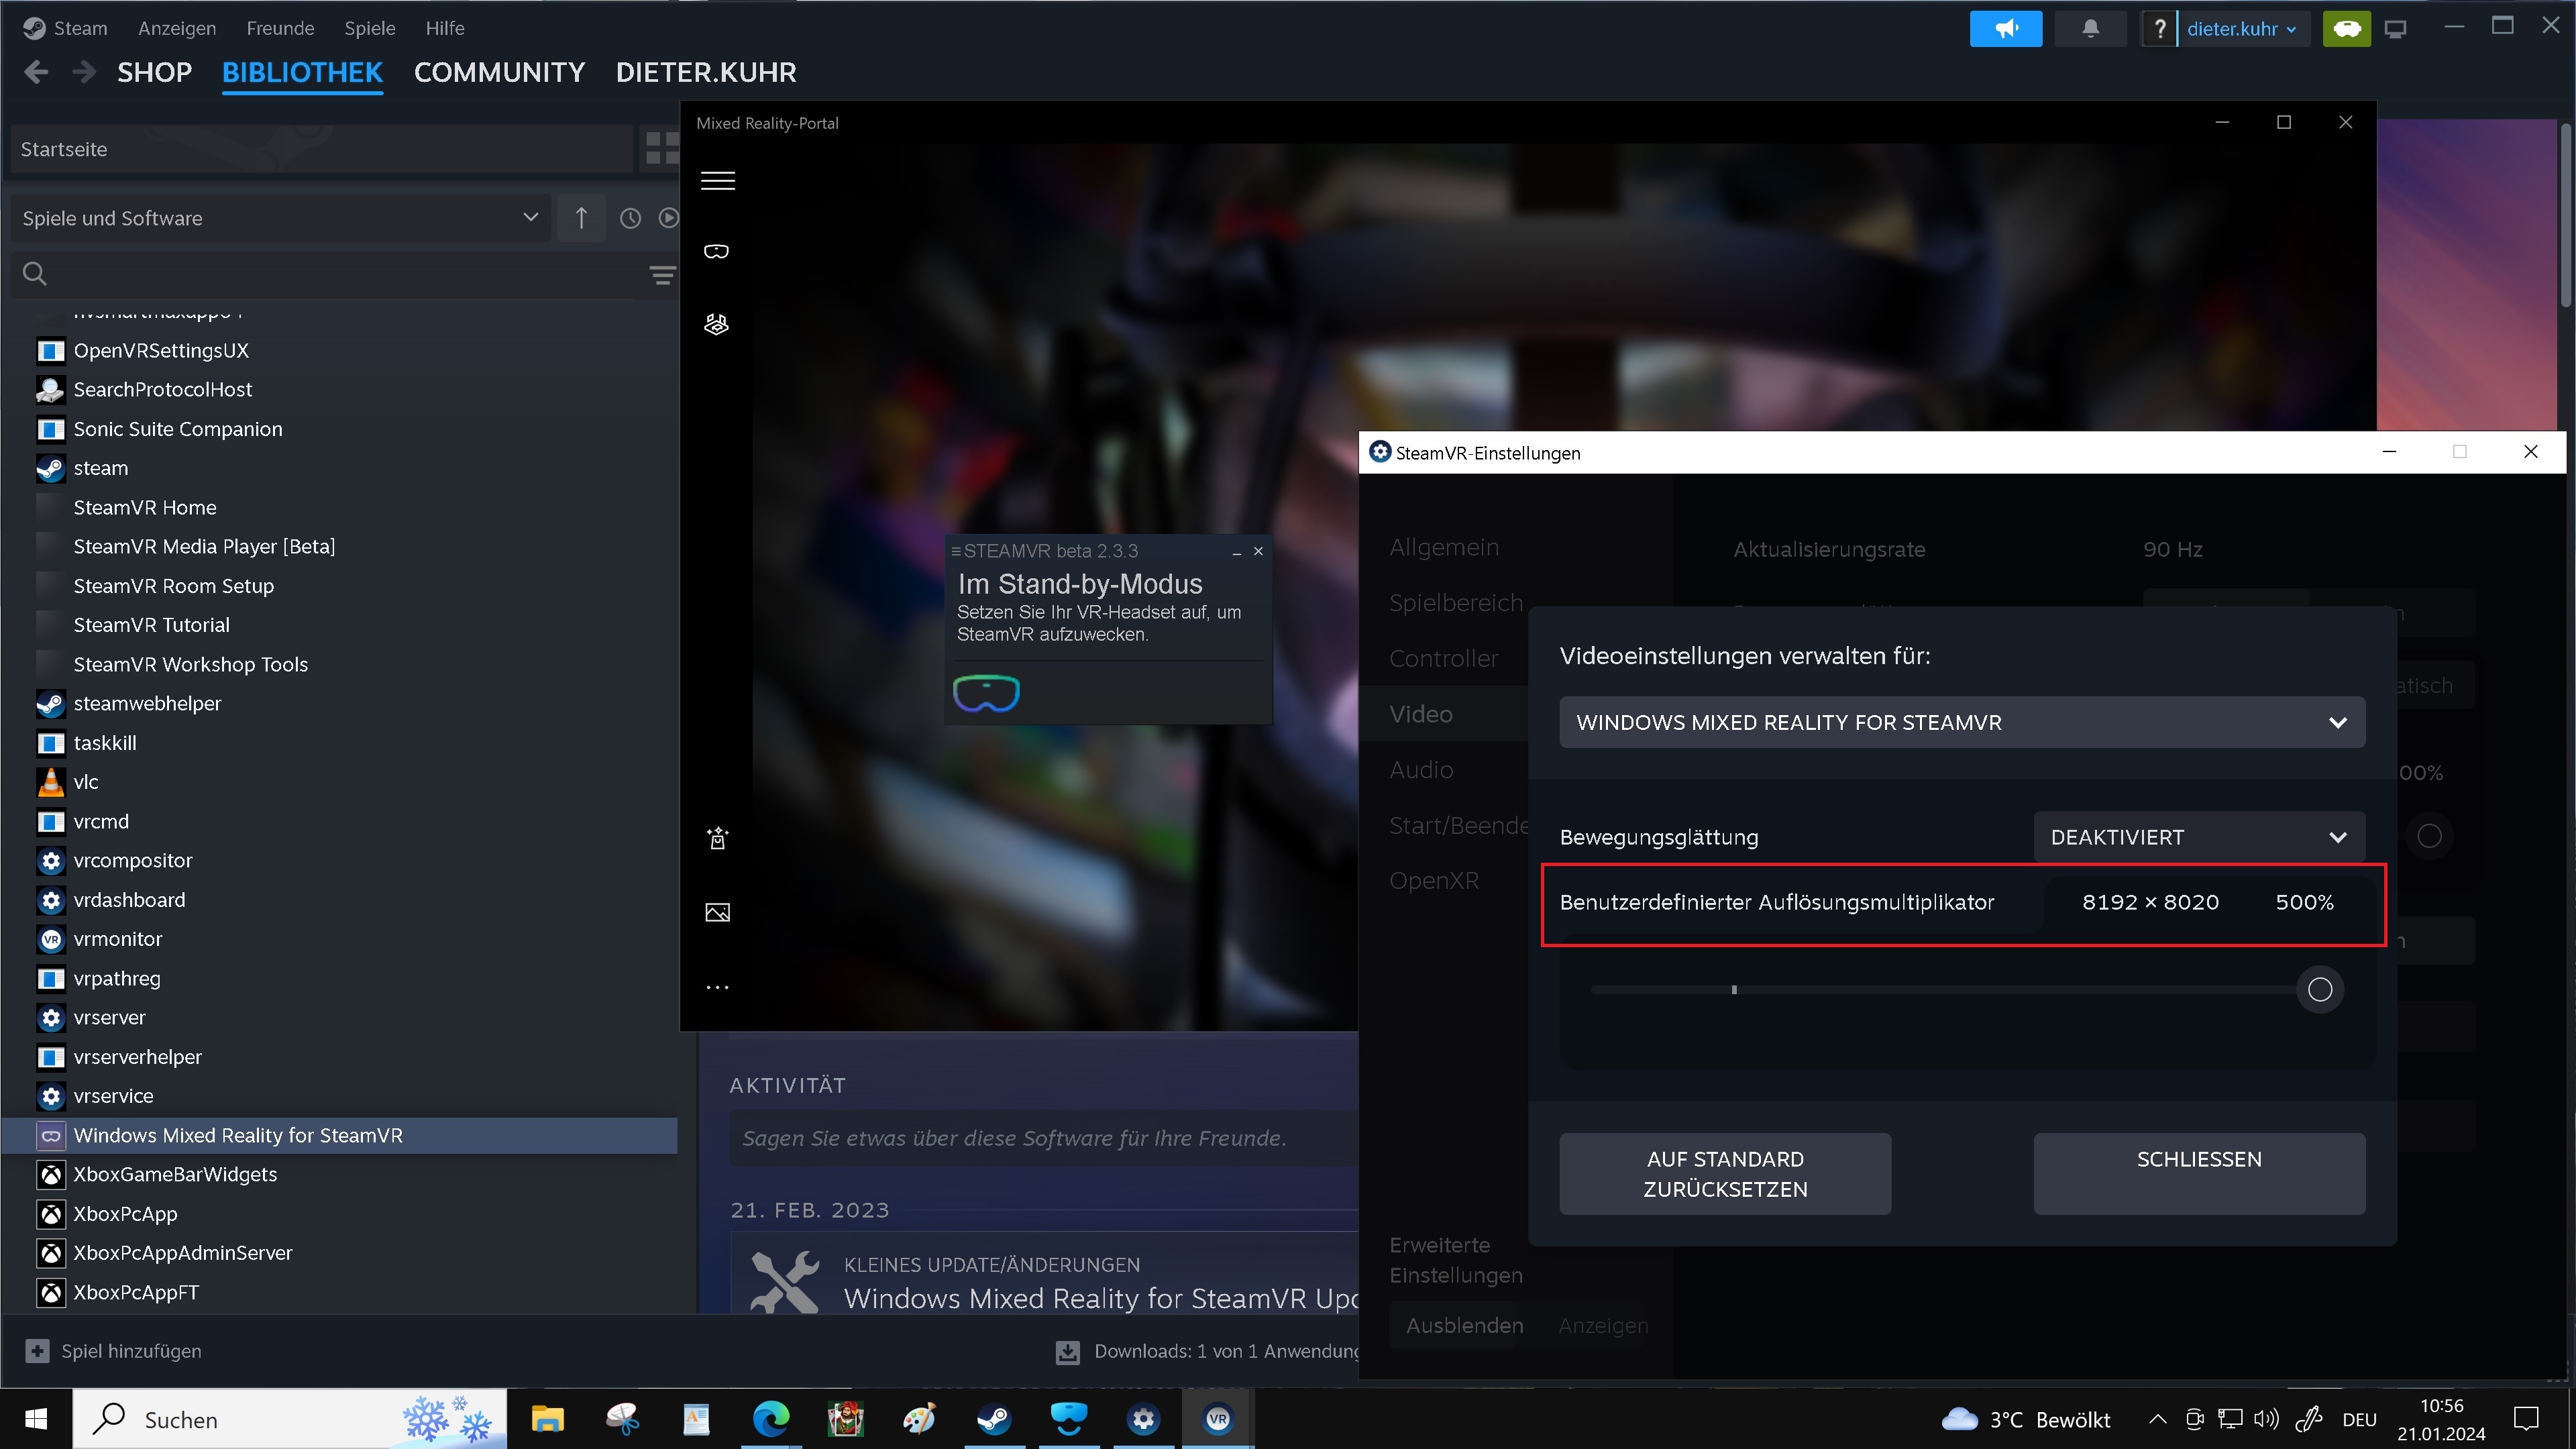Viewport: 2576px width, 1449px height.
Task: Click the 8192 × 8020 resolution value
Action: click(2150, 902)
